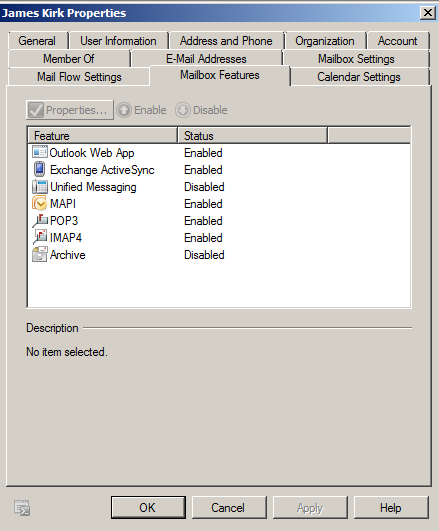Click the IMAP4 mailbox icon
The width and height of the screenshot is (439, 531).
click(40, 237)
